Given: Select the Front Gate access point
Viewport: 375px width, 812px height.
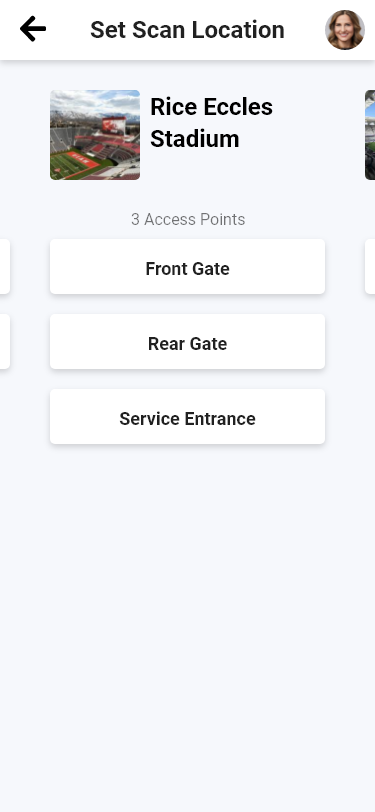Looking at the screenshot, I should [x=188, y=267].
